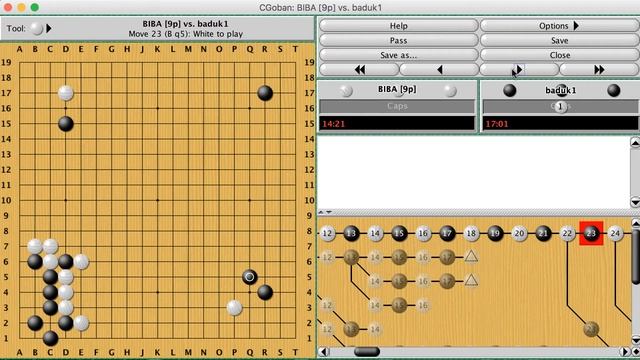The image size is (640, 360).
Task: Jump to game end with double-right arrow
Action: [599, 70]
